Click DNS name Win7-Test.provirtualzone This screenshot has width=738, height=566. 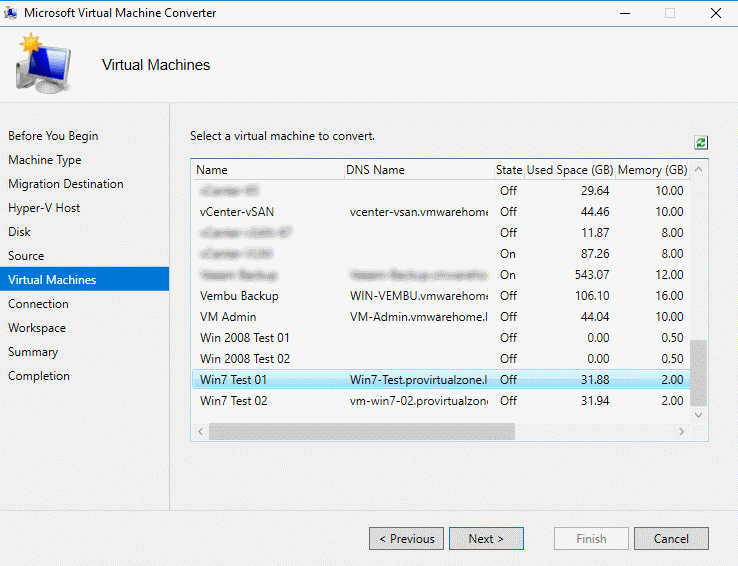(x=418, y=380)
